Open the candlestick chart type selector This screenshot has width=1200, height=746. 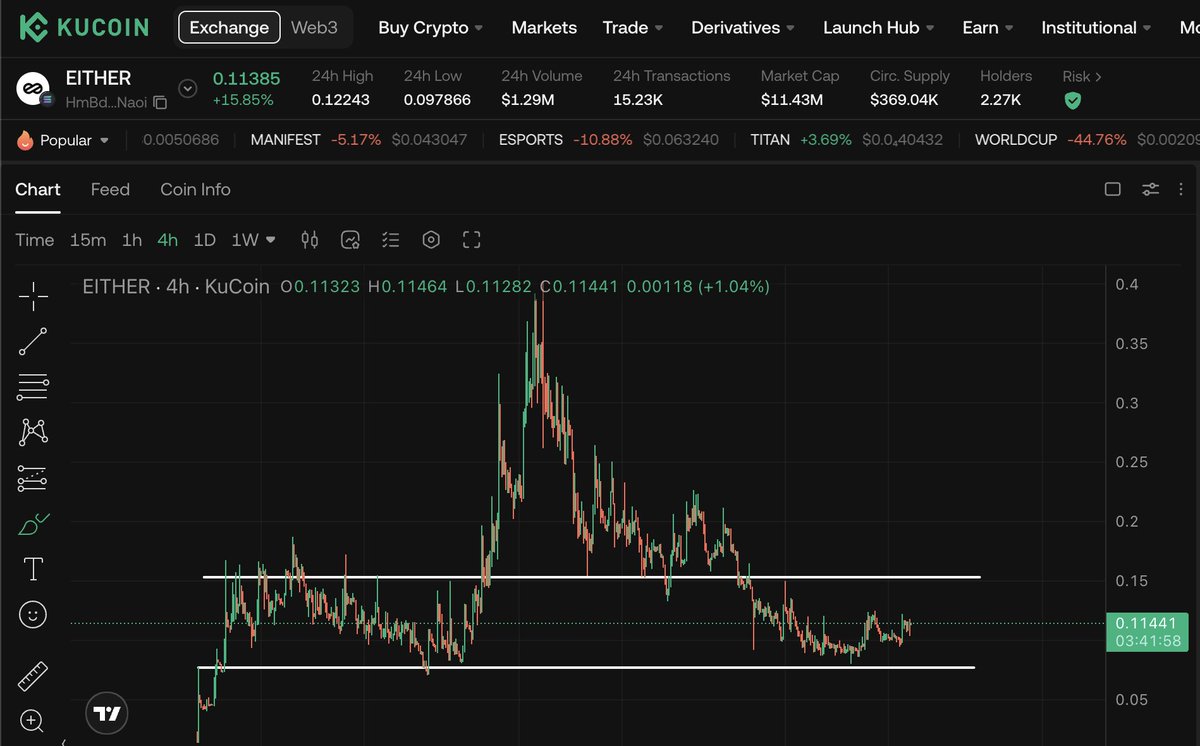(x=310, y=240)
